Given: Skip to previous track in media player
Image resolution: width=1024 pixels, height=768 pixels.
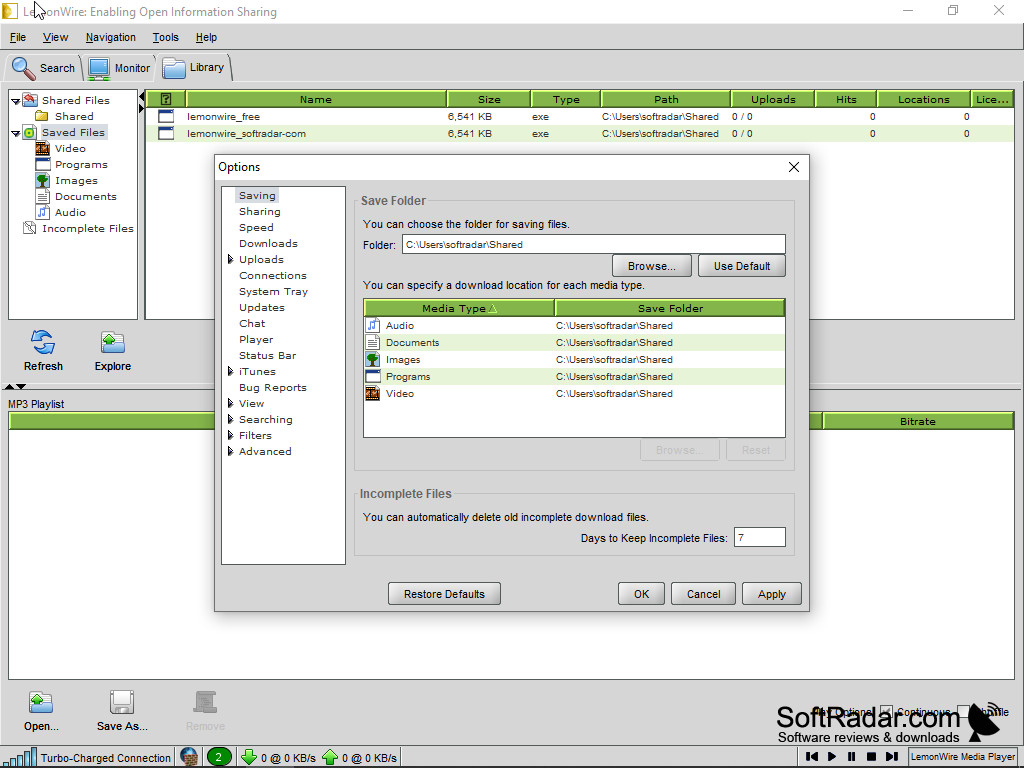Looking at the screenshot, I should tap(812, 756).
